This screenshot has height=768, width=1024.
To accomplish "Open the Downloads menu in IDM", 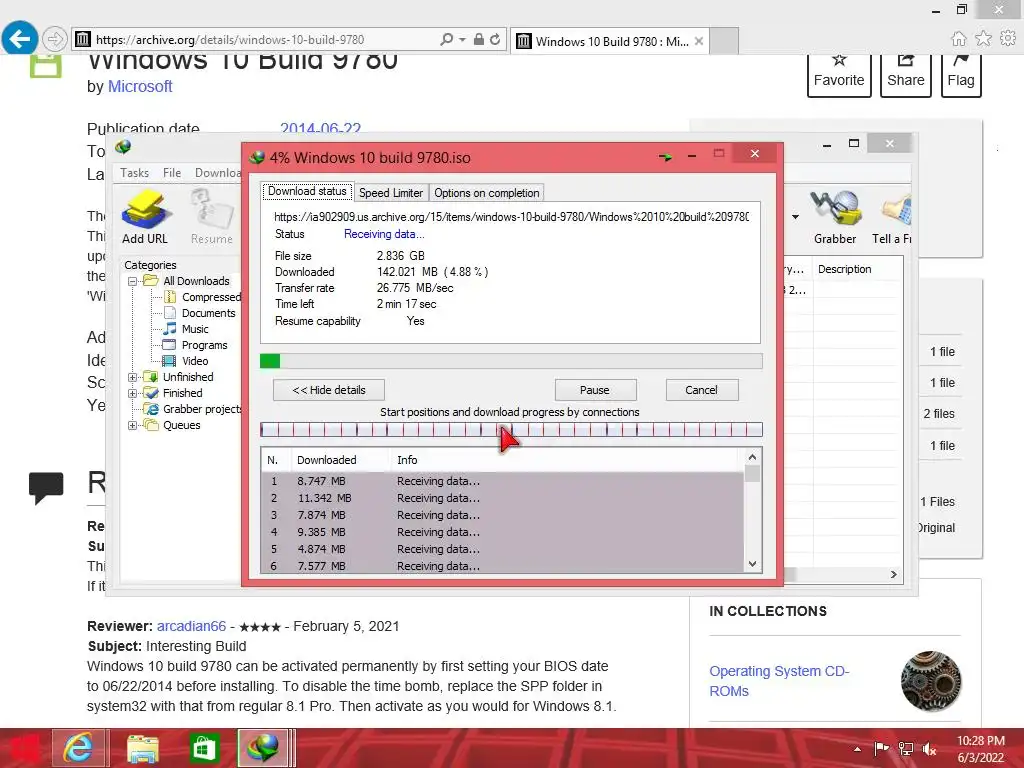I will (x=218, y=173).
